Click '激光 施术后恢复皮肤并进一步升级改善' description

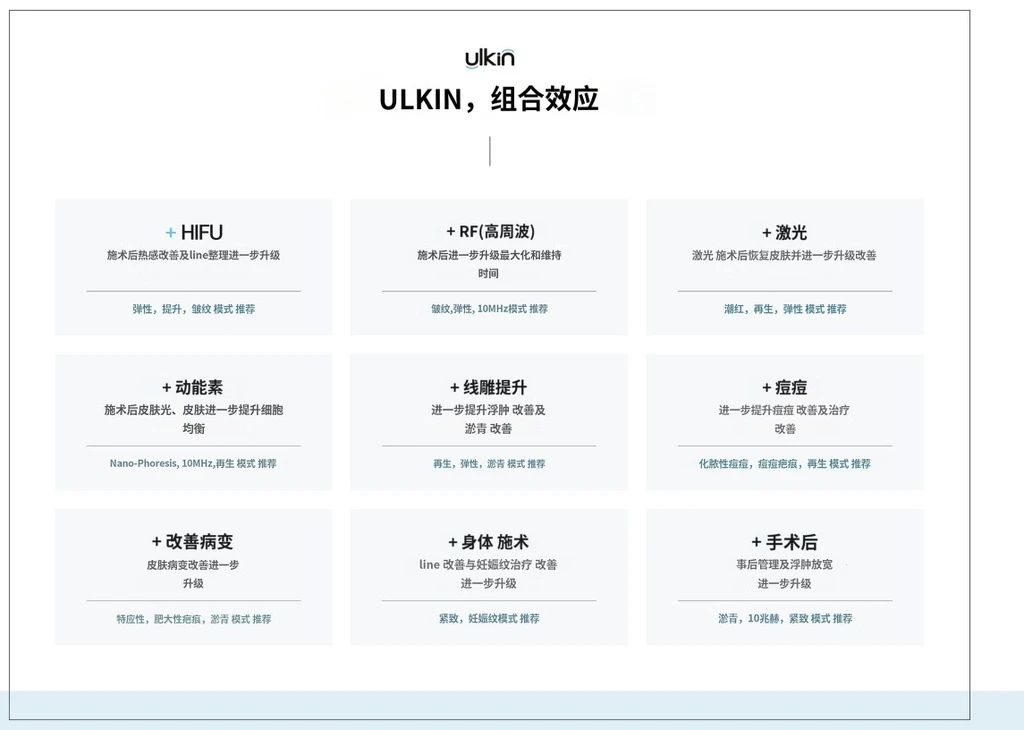coord(784,255)
